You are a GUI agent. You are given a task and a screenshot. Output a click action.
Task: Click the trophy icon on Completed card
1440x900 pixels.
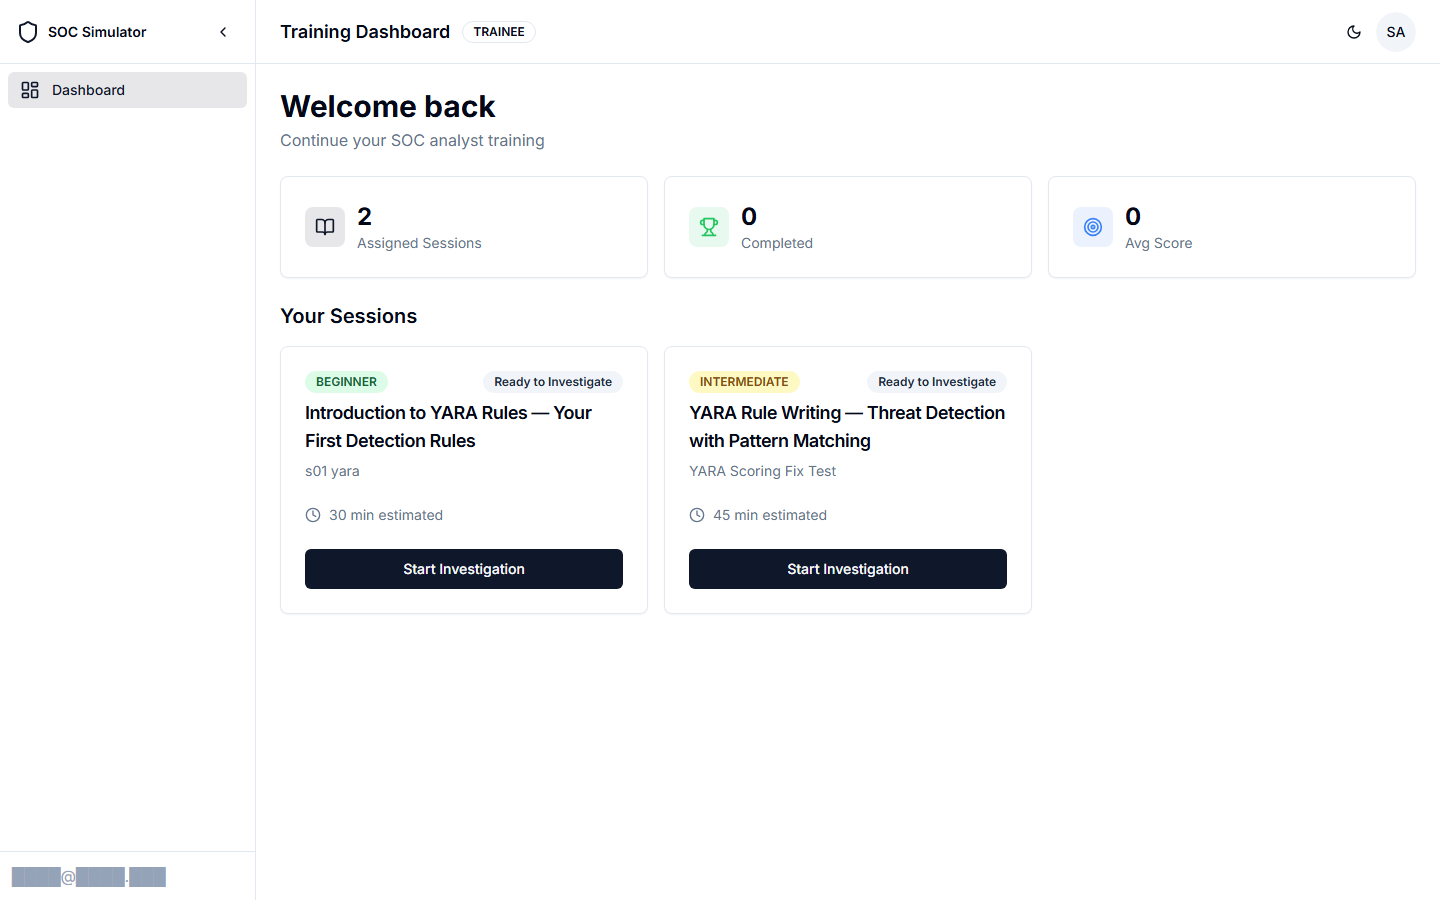pyautogui.click(x=709, y=227)
